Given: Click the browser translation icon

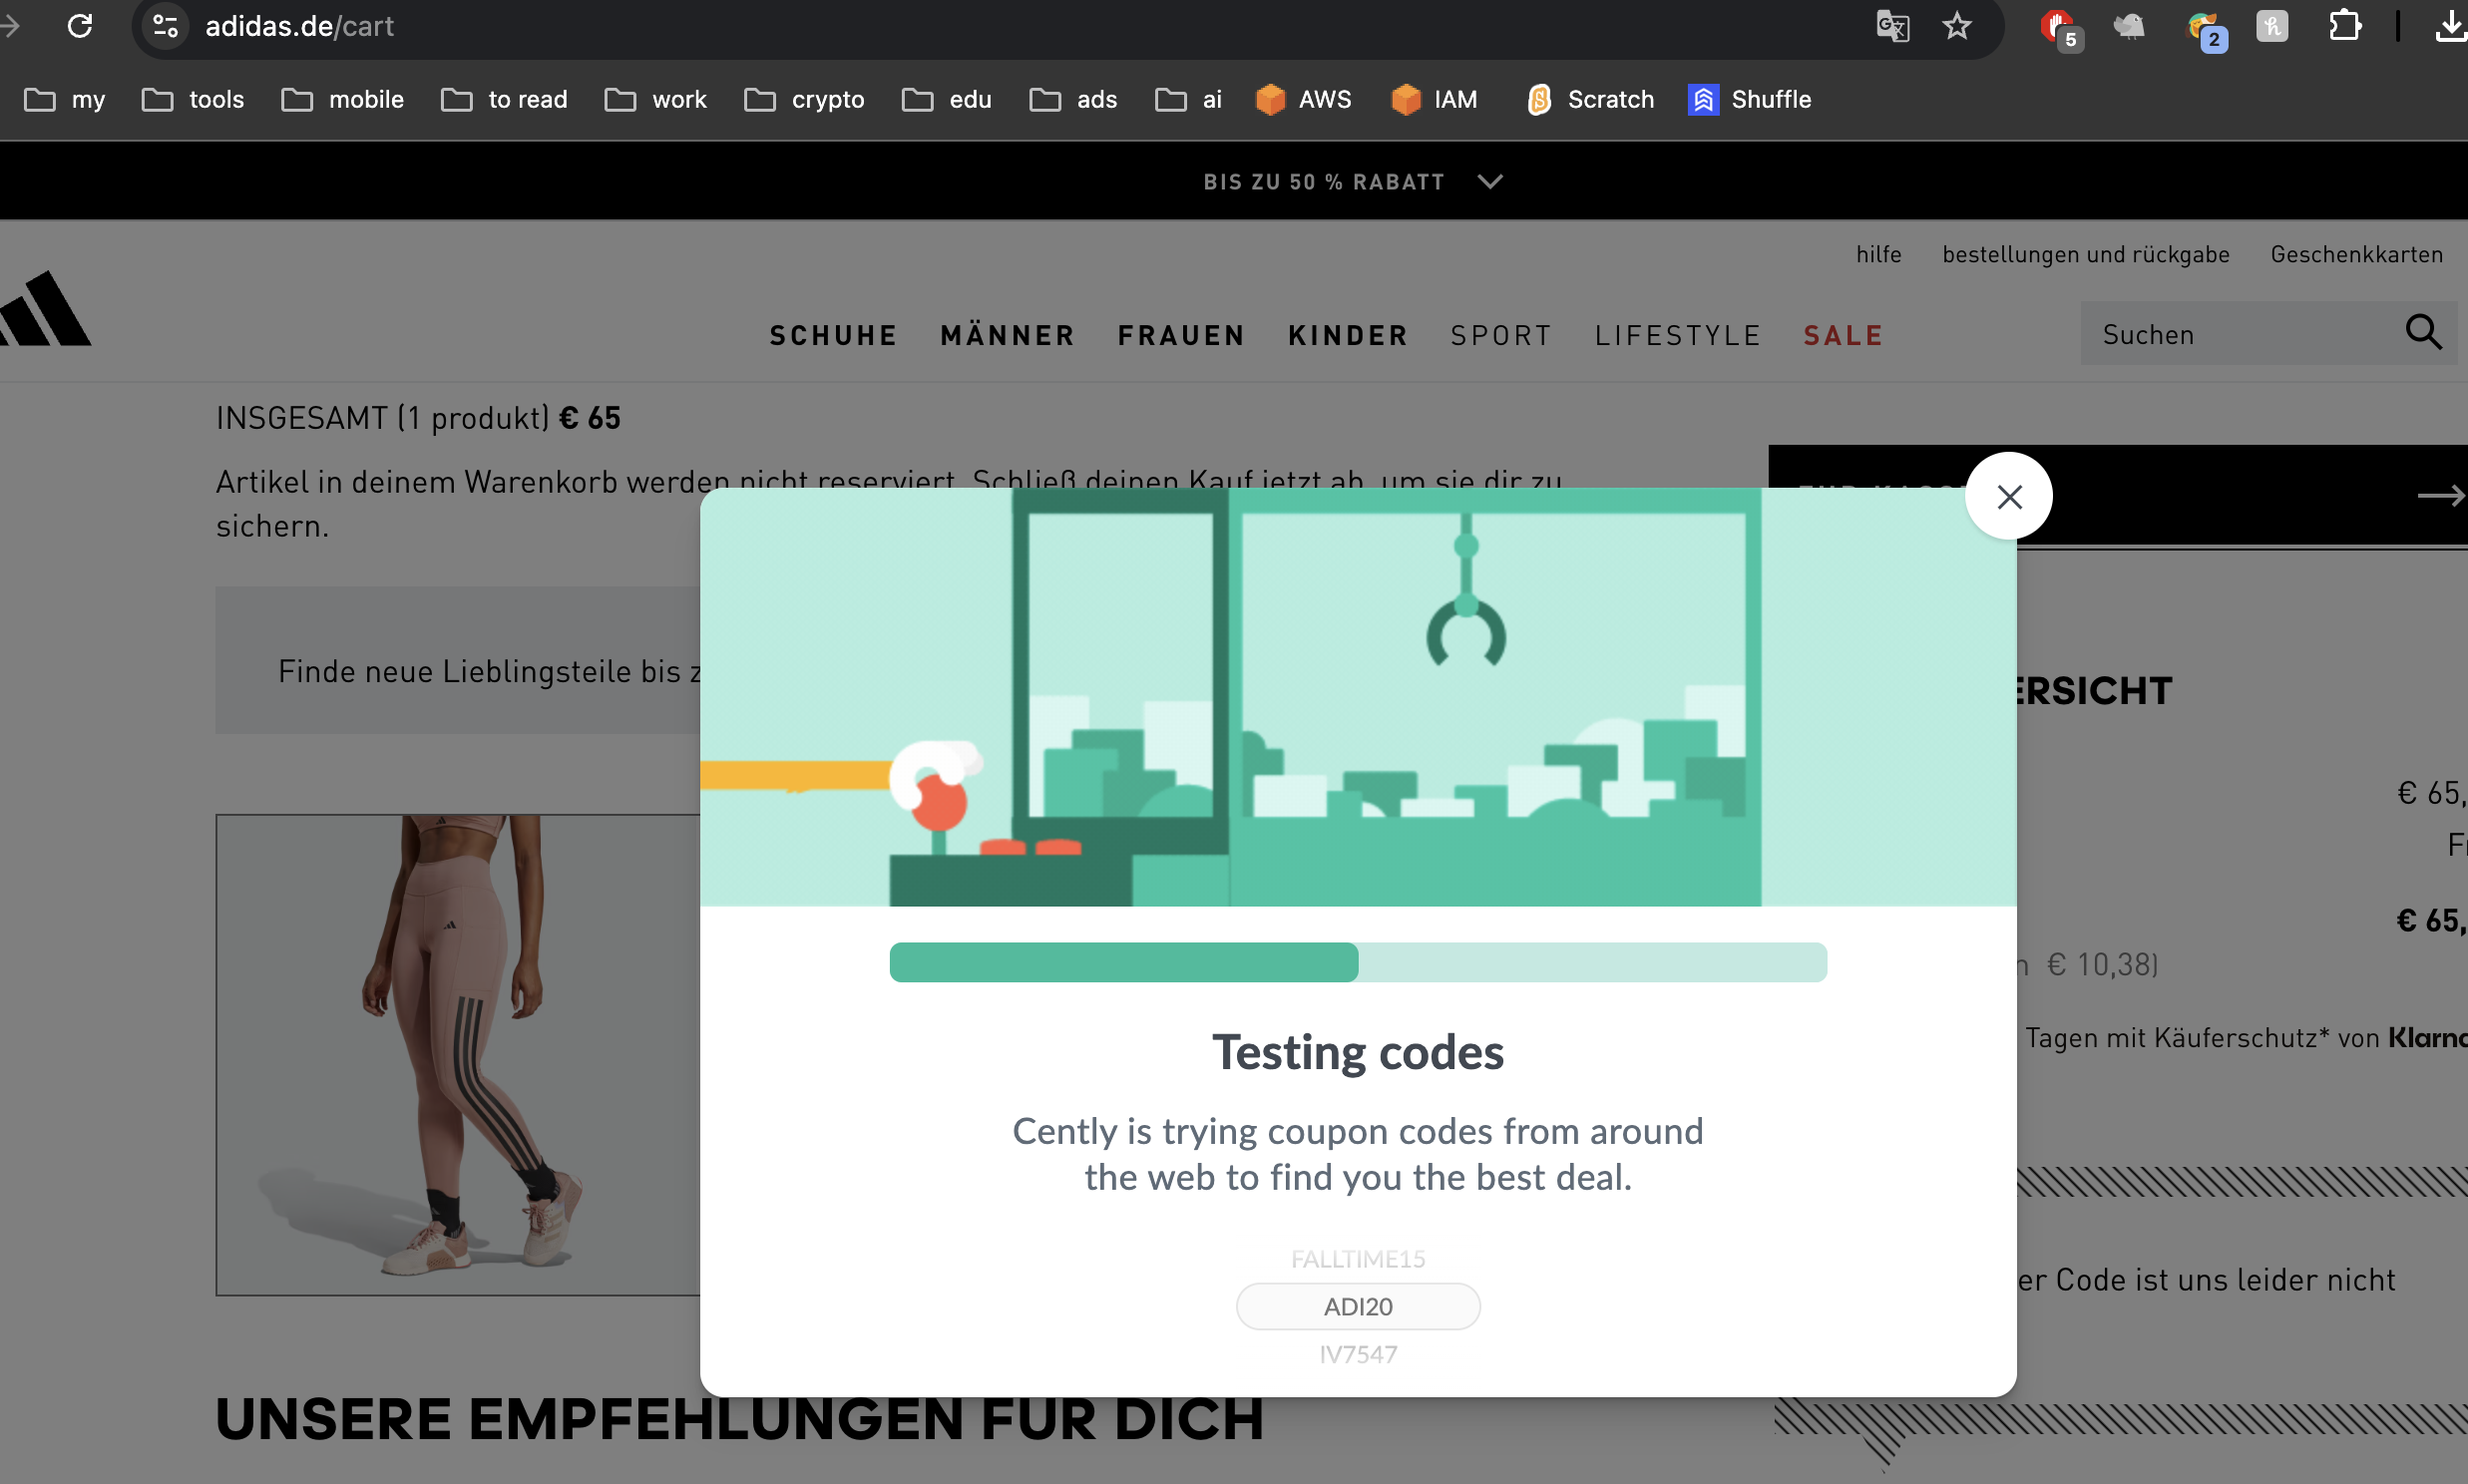Looking at the screenshot, I should [1891, 27].
